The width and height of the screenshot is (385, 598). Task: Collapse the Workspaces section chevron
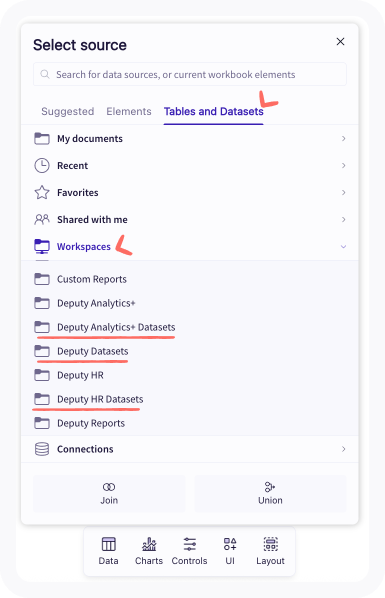[x=343, y=246]
